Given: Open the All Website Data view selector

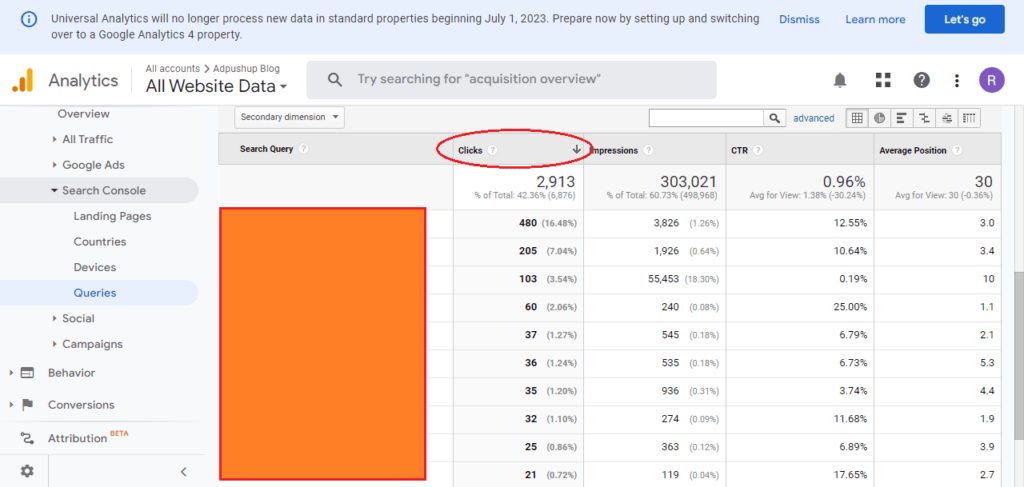Looking at the screenshot, I should (x=216, y=86).
